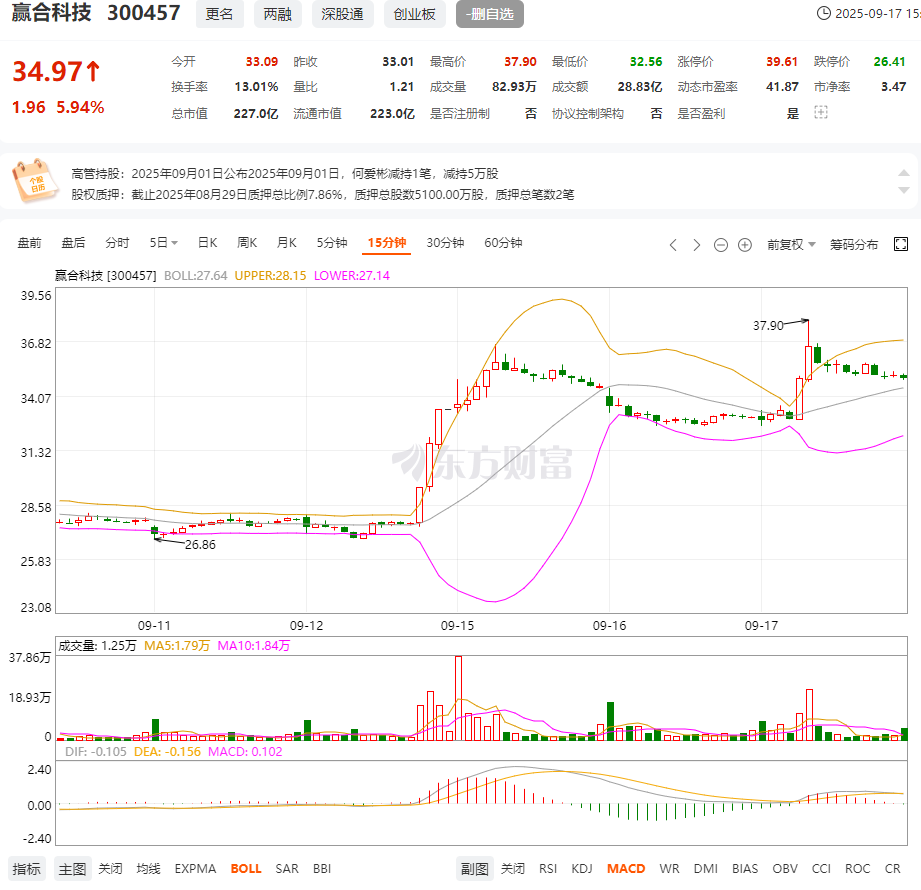Image resolution: width=921 pixels, height=890 pixels.
Task: Open the 前复权 adjustment dropdown
Action: (x=791, y=244)
